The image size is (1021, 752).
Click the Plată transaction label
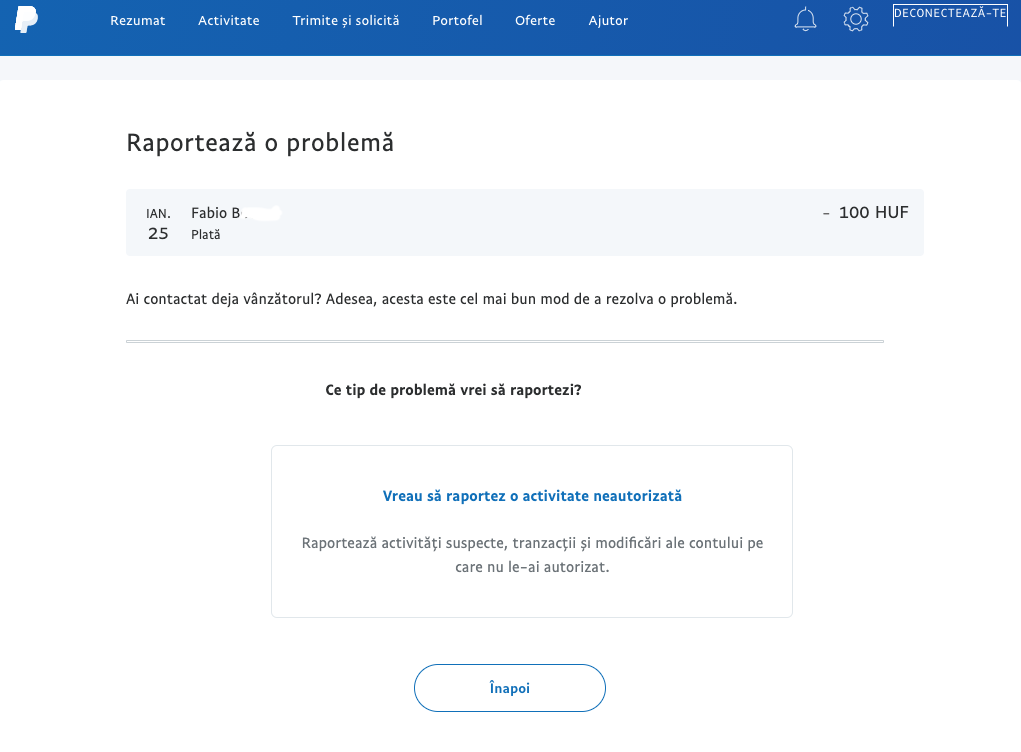pos(206,234)
